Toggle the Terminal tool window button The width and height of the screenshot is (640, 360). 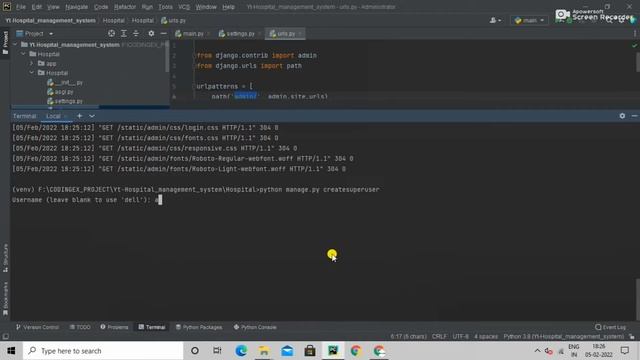[x=151, y=327]
